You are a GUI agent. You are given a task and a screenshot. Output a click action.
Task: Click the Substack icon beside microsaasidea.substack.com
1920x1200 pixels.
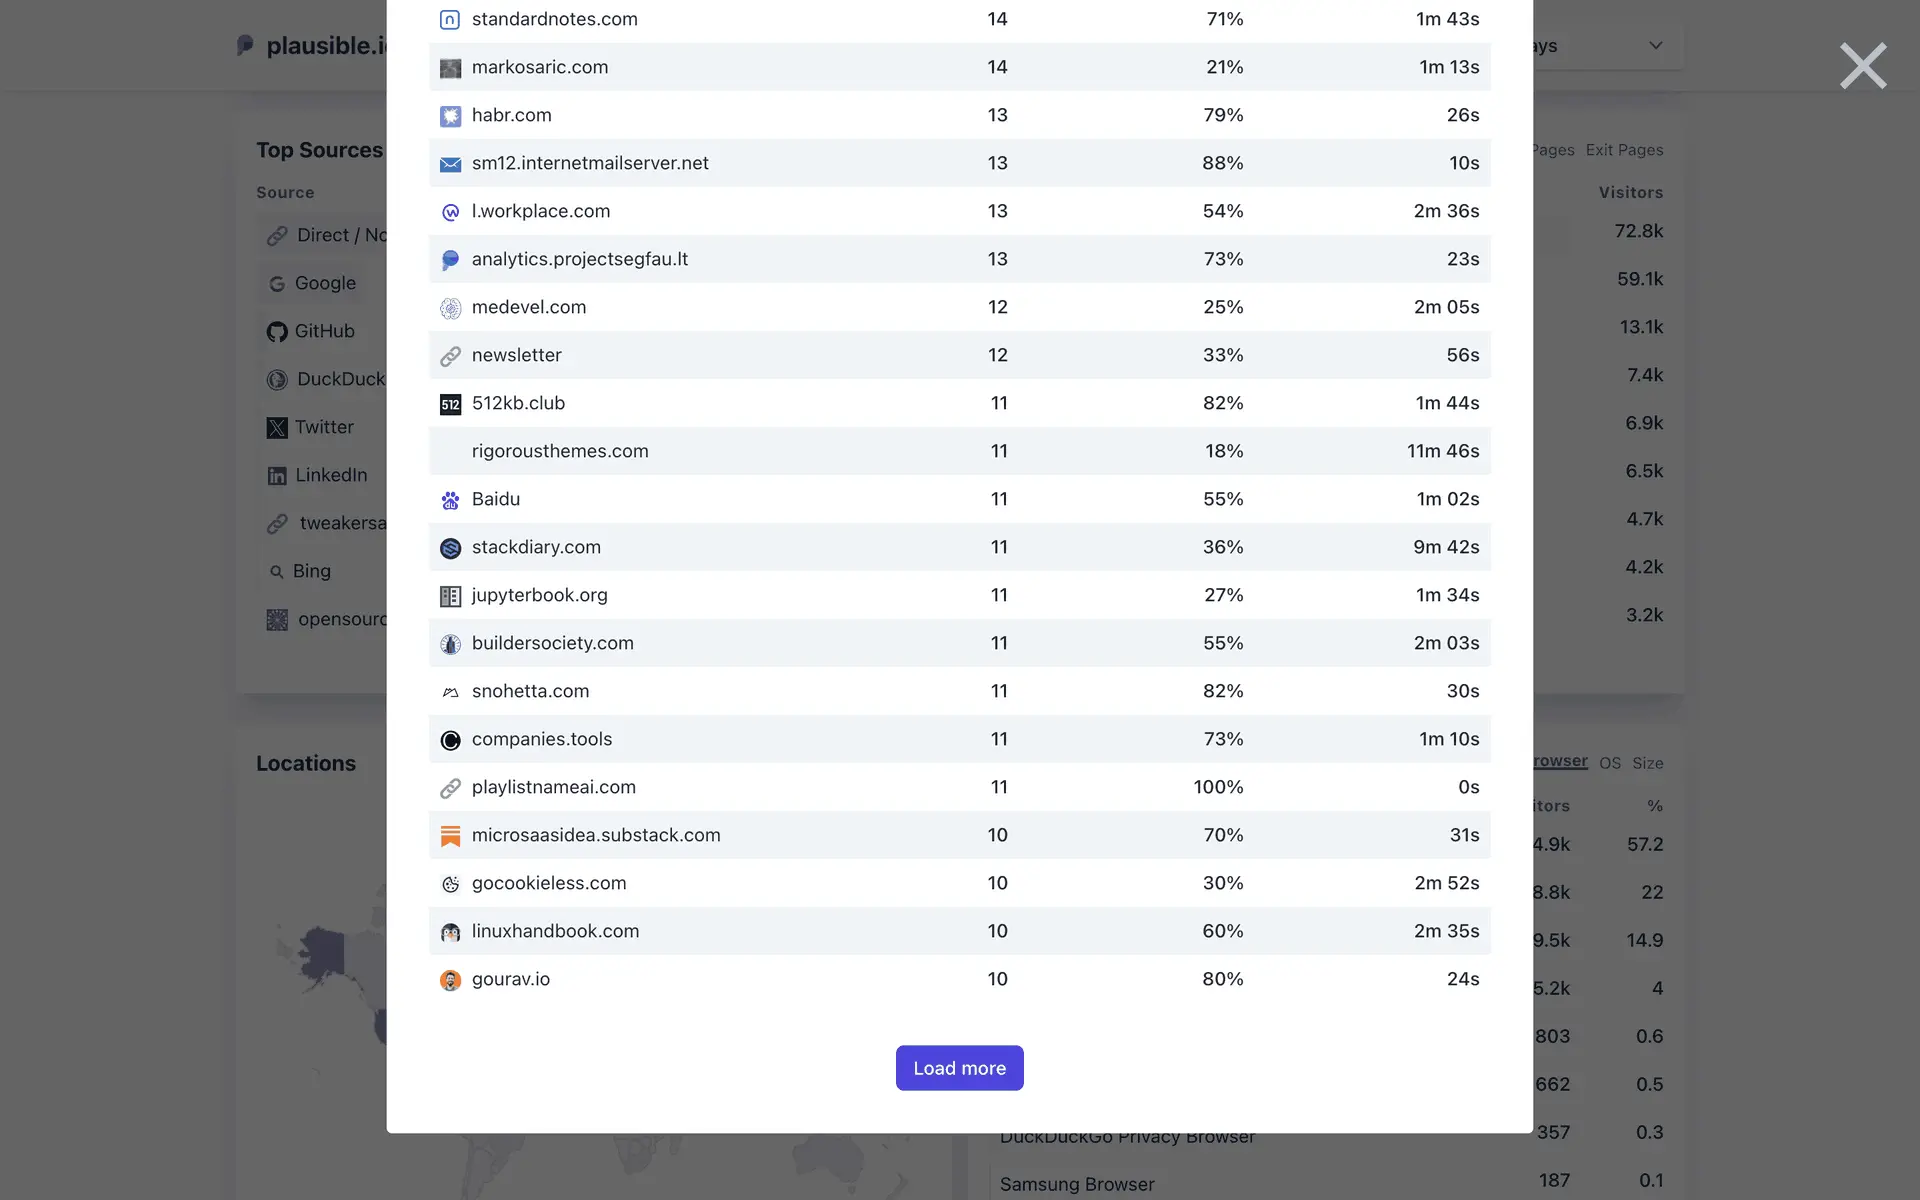click(x=450, y=836)
